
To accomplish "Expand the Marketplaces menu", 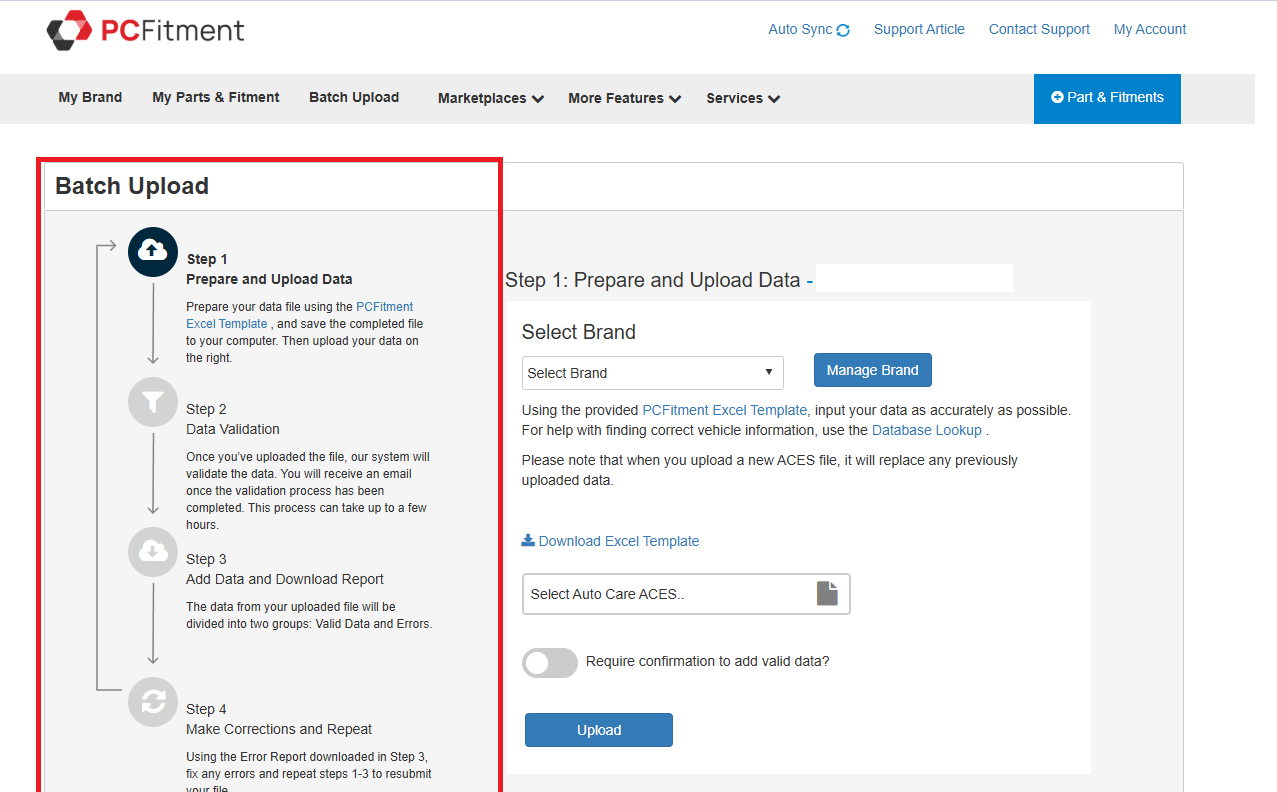I will tap(489, 98).
